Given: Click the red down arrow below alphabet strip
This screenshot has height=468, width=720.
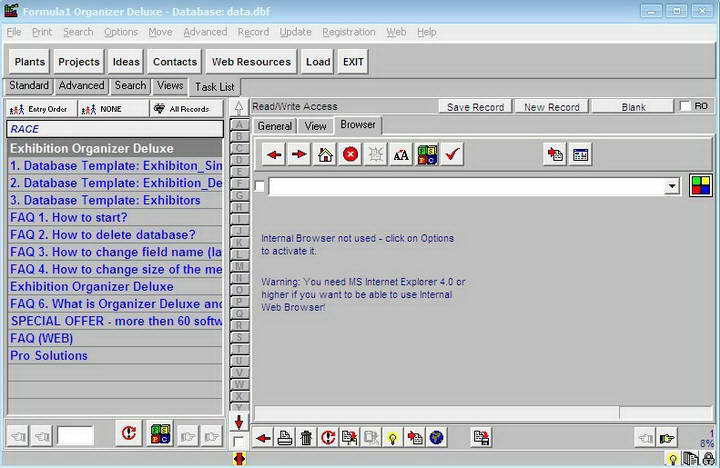Looking at the screenshot, I should (x=239, y=421).
